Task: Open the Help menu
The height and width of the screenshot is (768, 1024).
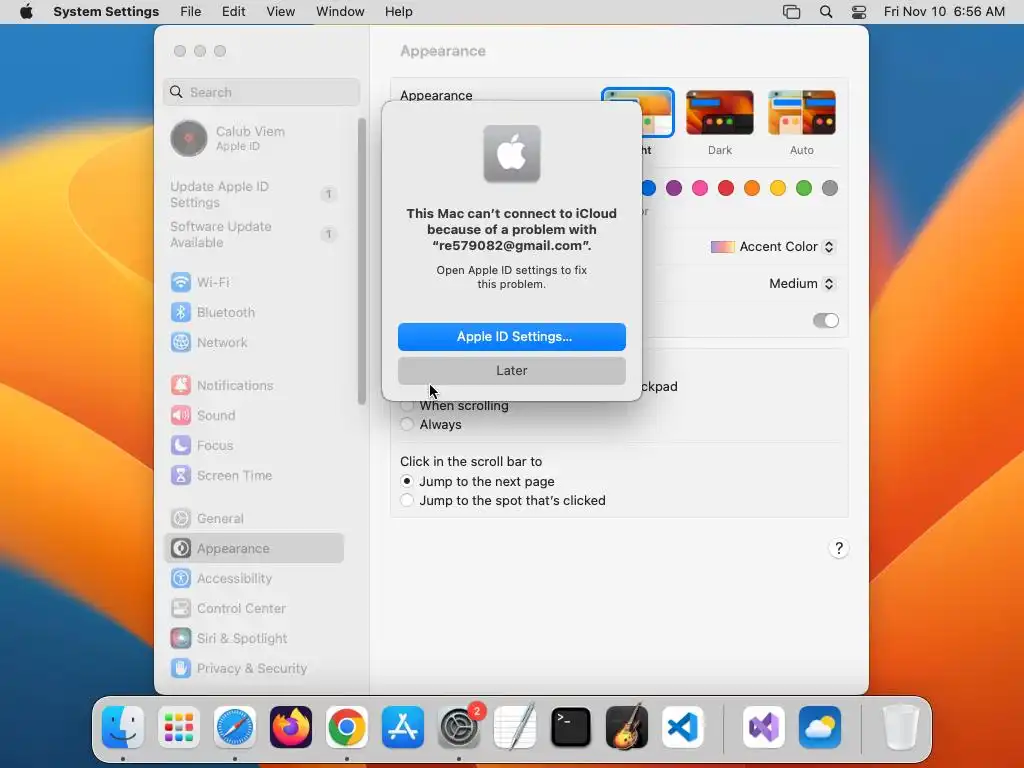Action: [398, 12]
